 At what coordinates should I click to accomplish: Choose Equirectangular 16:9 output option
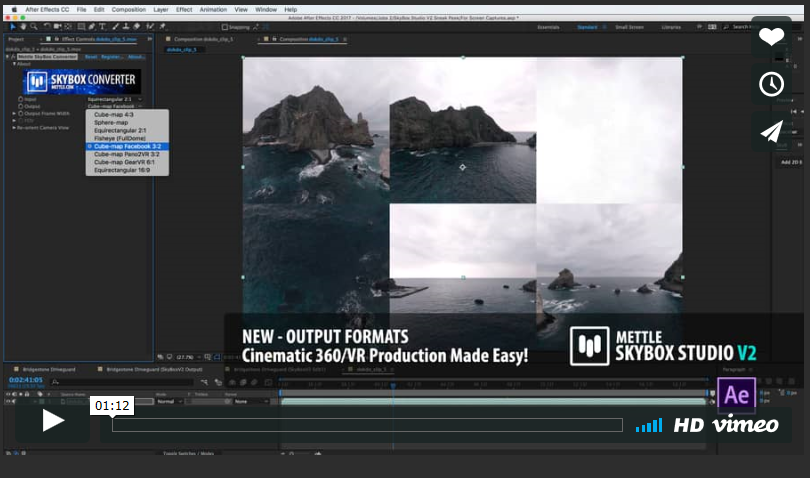click(127, 169)
